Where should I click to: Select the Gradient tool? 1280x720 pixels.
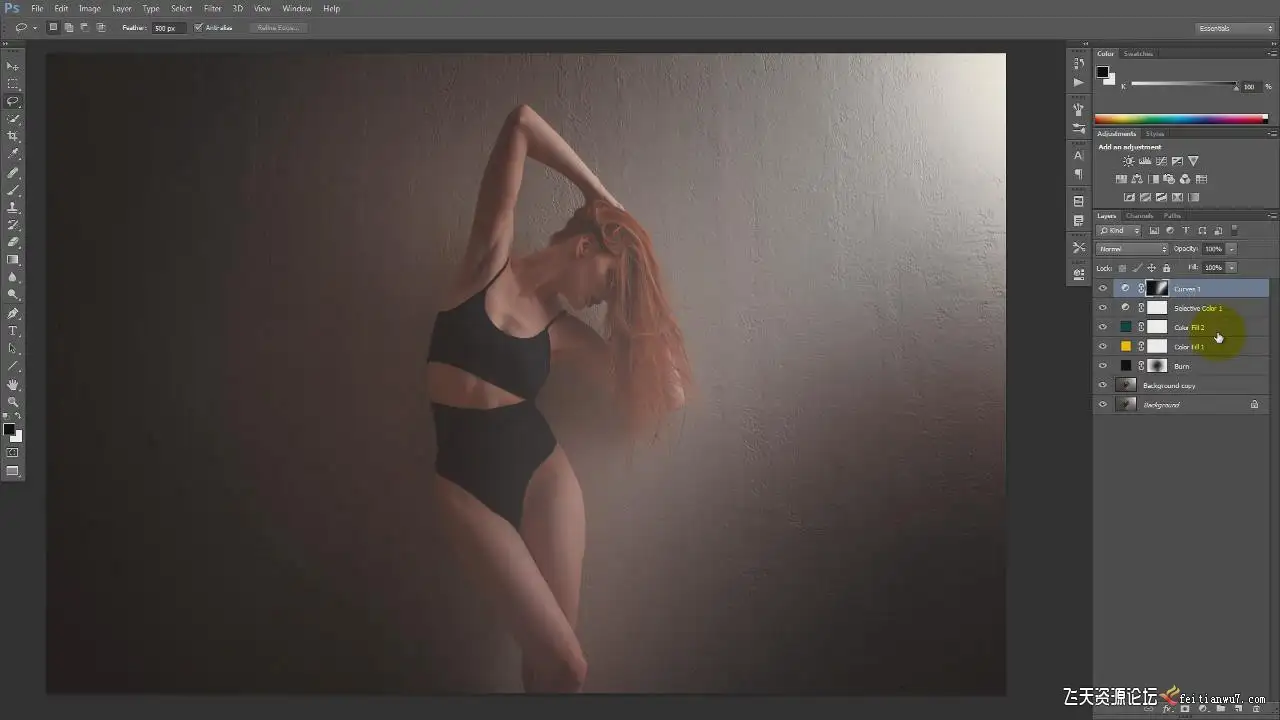(13, 260)
